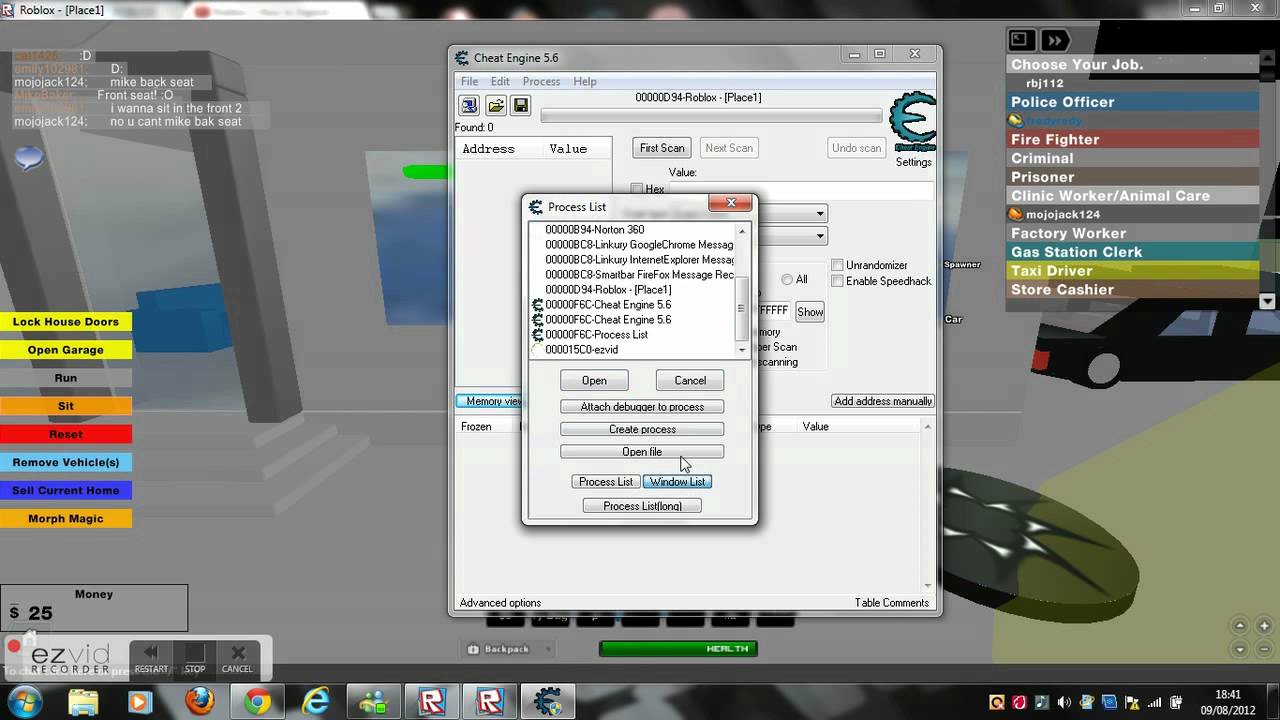Click Attach debugger to process
Image resolution: width=1280 pixels, height=720 pixels.
[642, 407]
